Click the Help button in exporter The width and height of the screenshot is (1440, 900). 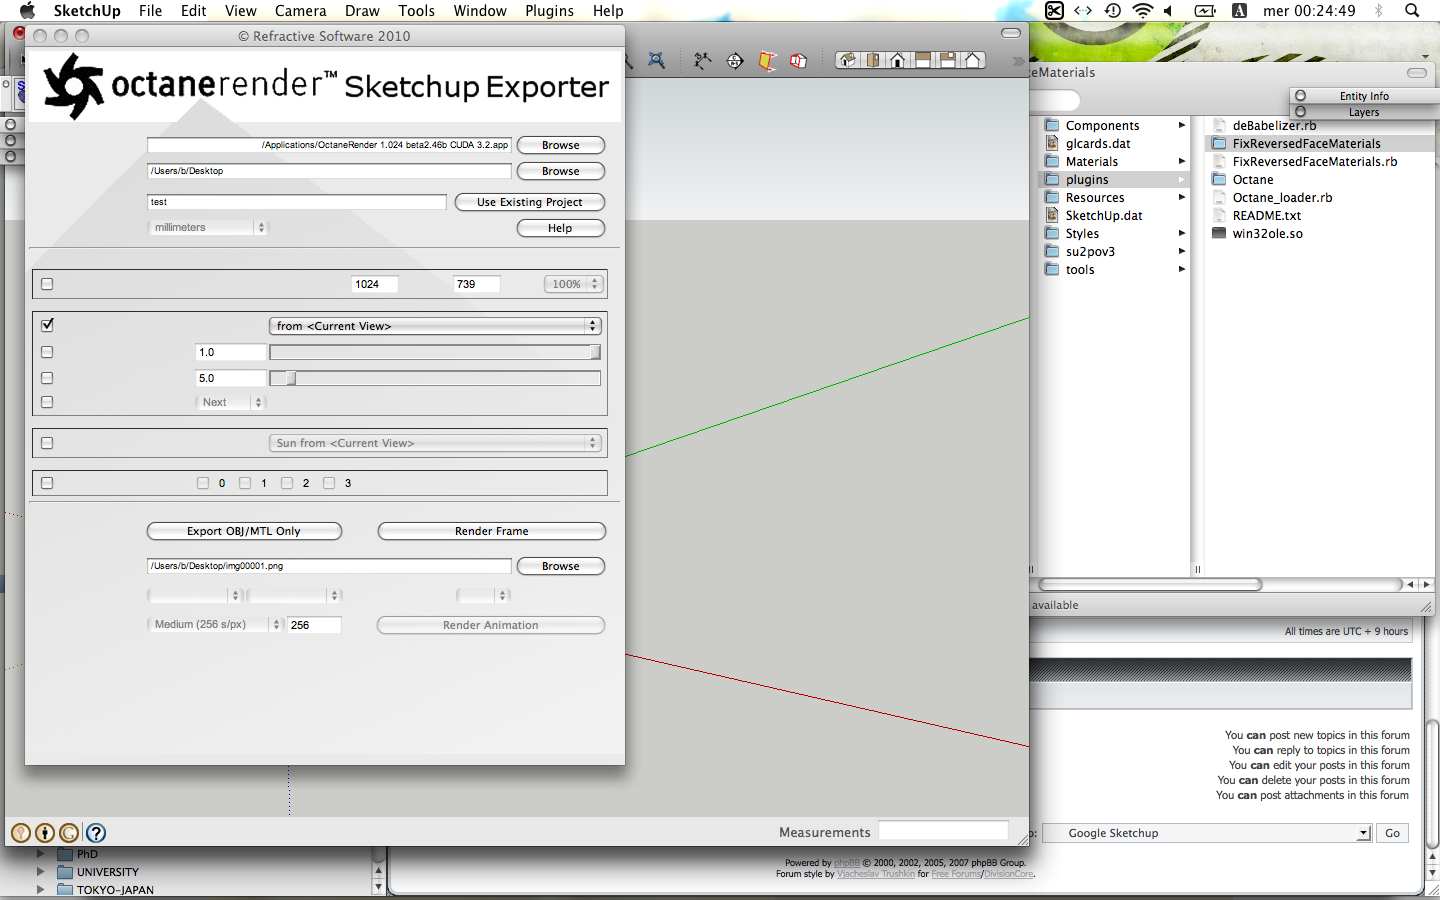pos(561,228)
